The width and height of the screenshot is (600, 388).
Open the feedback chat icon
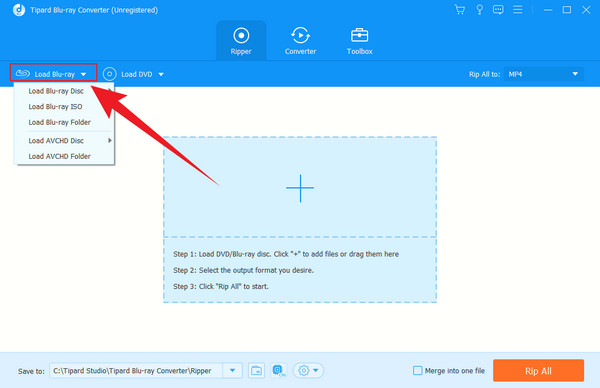tap(498, 10)
